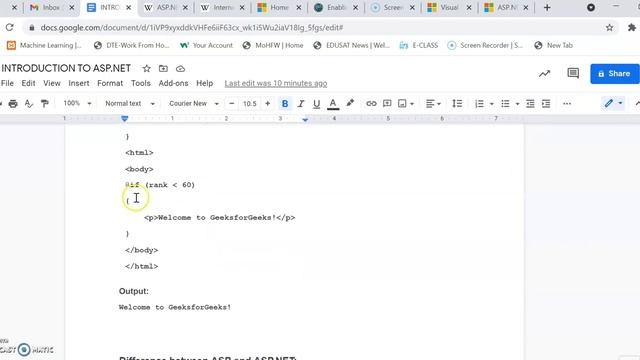Click the Numbered list icon
Viewport: 640px width, 360px height.
pos(479,104)
